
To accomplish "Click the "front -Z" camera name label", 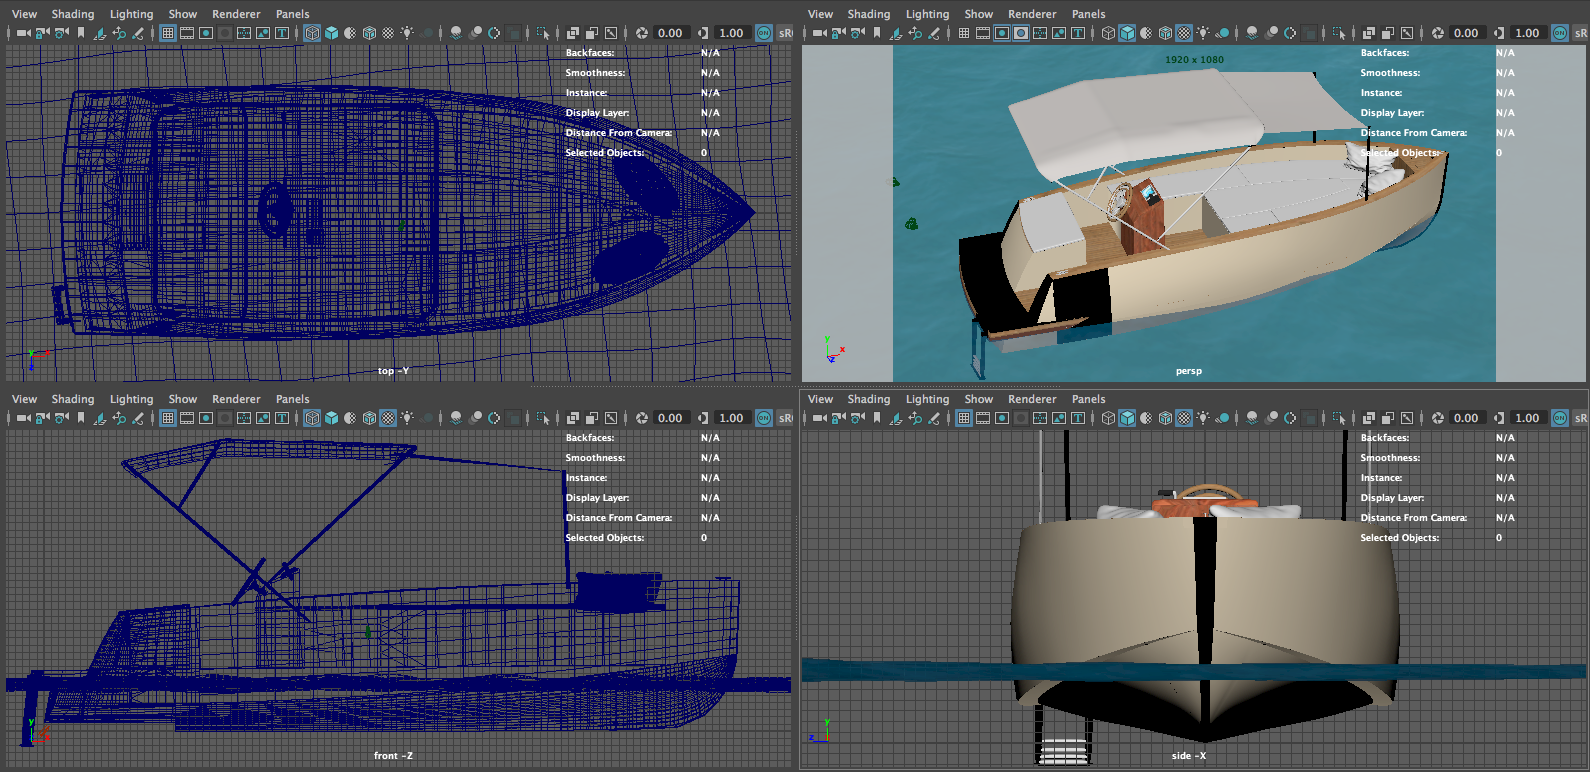I will [x=393, y=756].
